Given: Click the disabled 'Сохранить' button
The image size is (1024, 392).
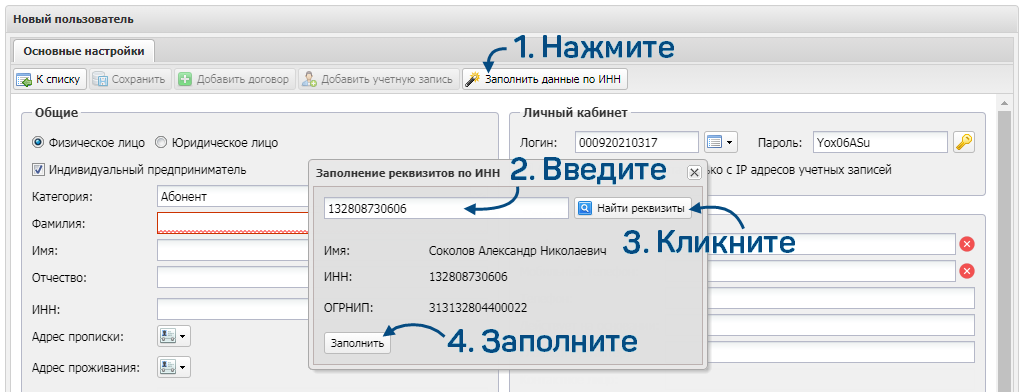Looking at the screenshot, I should 130,80.
